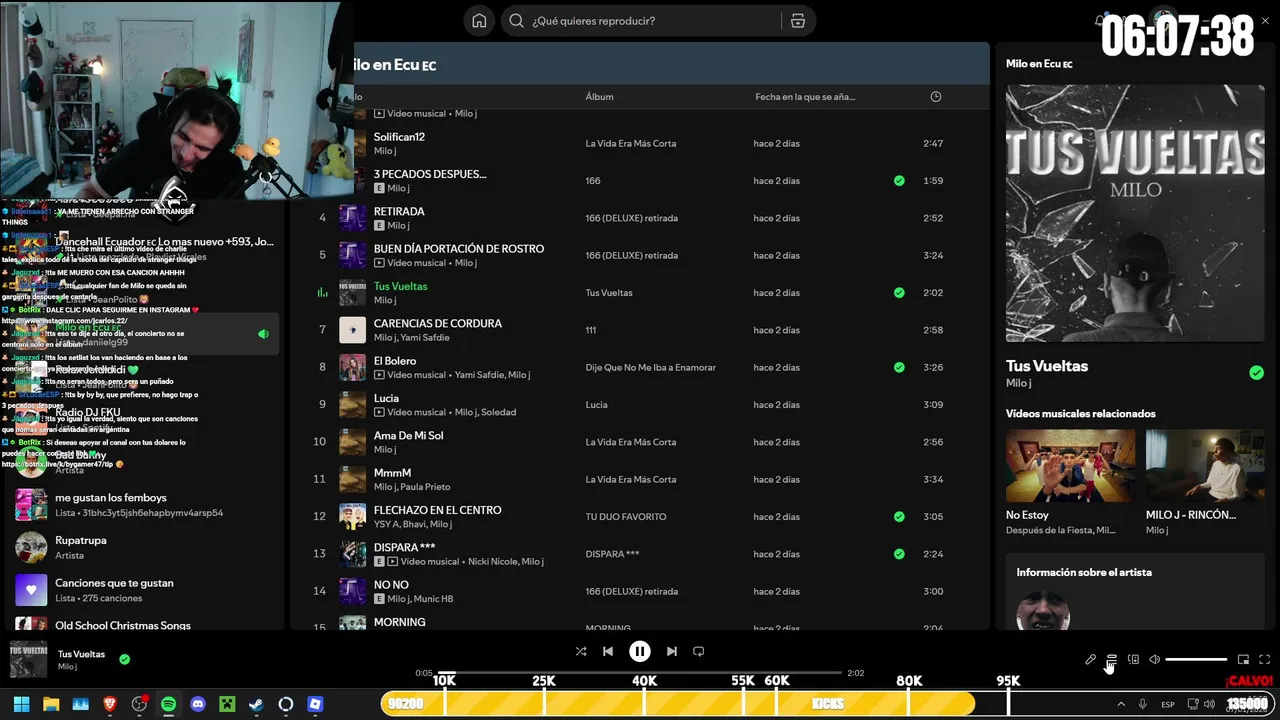Toggle saved checkmark on 3 PECADOS DESPUES row
The image size is (1280, 720).
pyautogui.click(x=899, y=181)
